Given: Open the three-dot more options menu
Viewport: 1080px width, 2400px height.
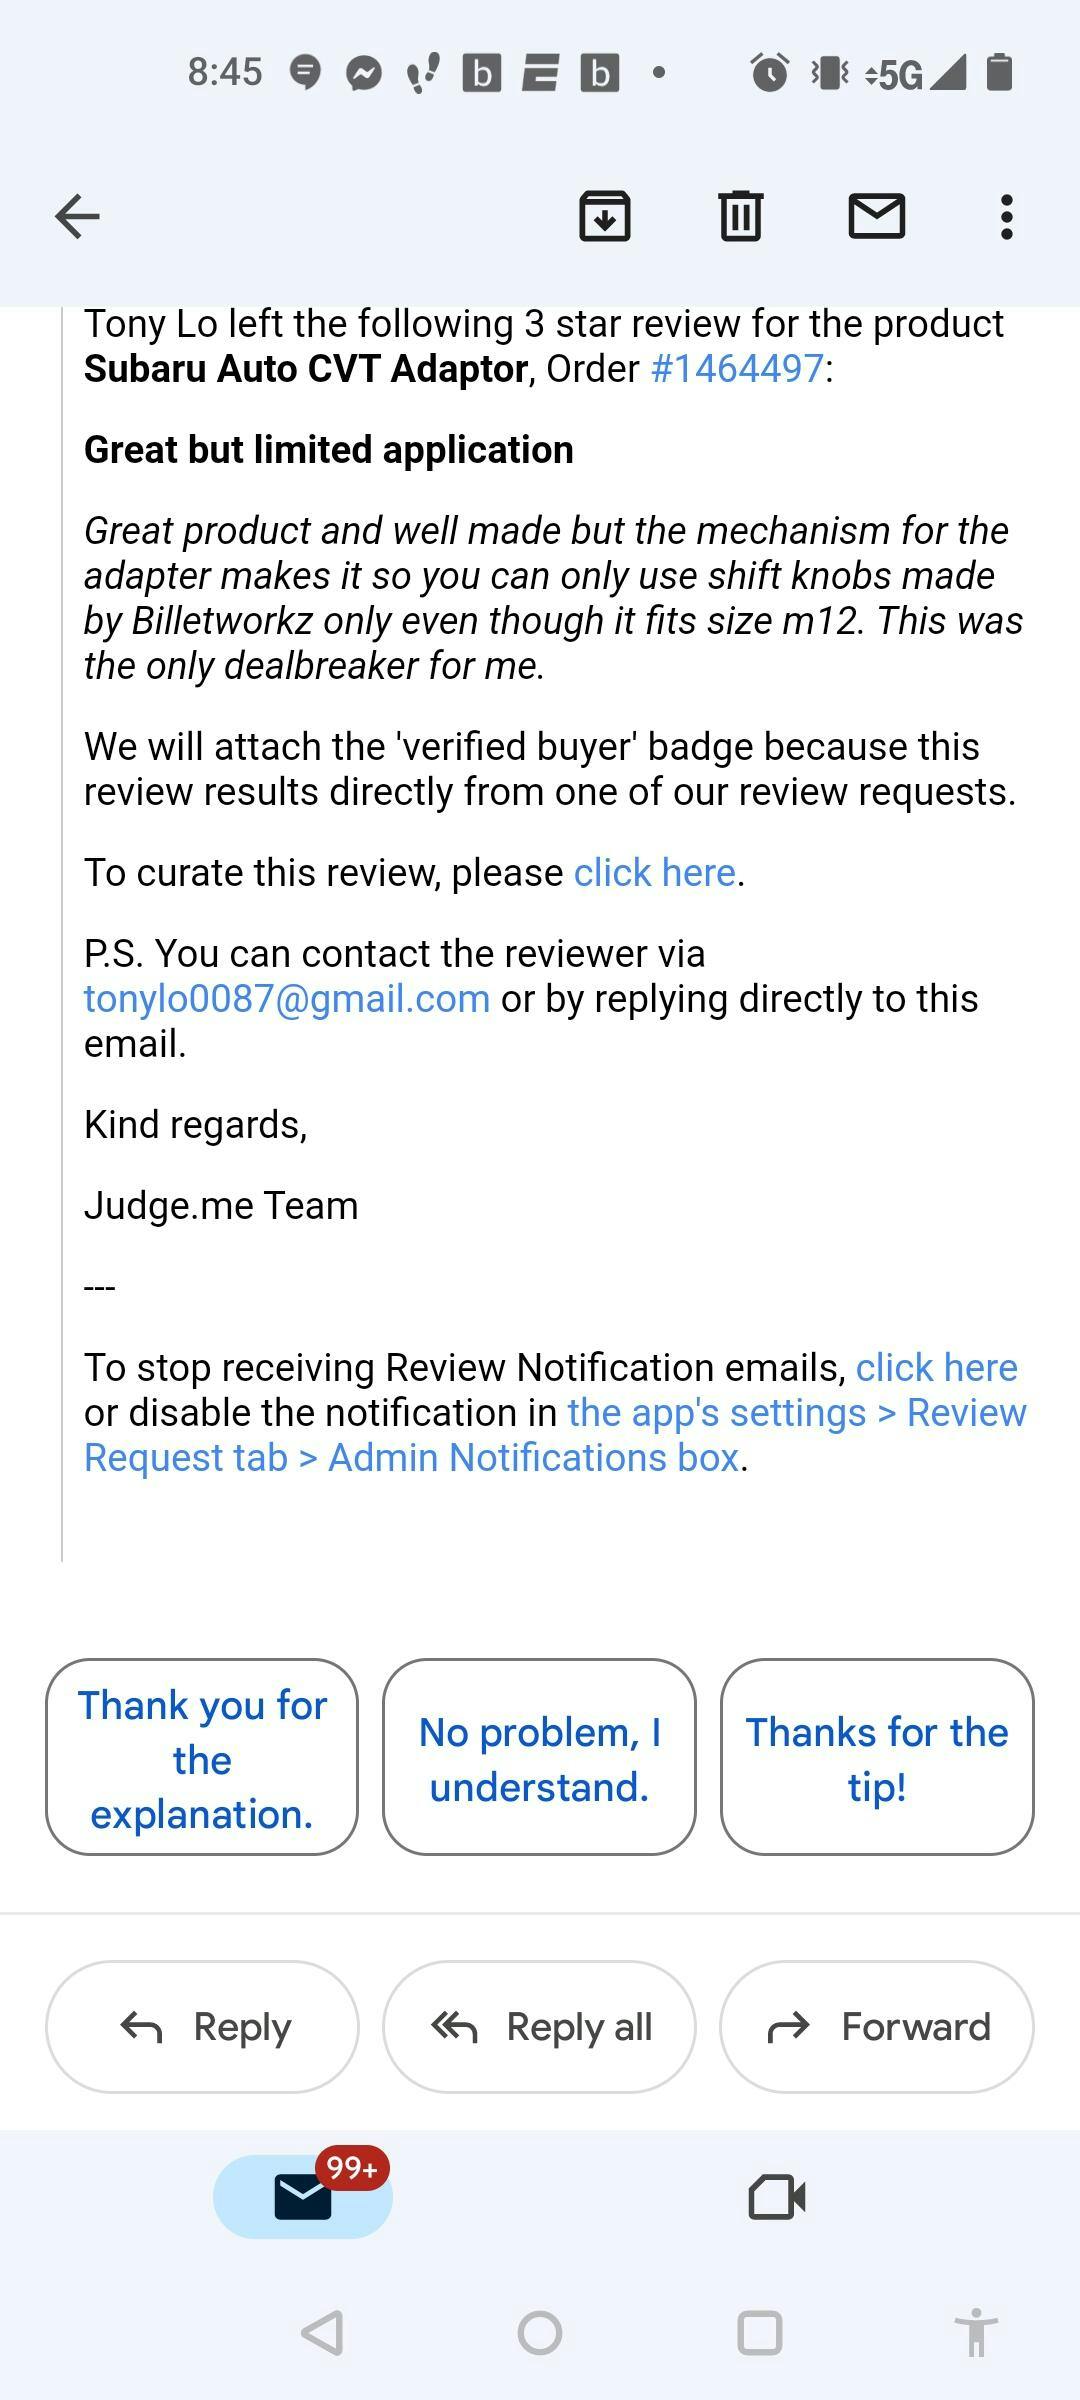Looking at the screenshot, I should tap(1006, 216).
